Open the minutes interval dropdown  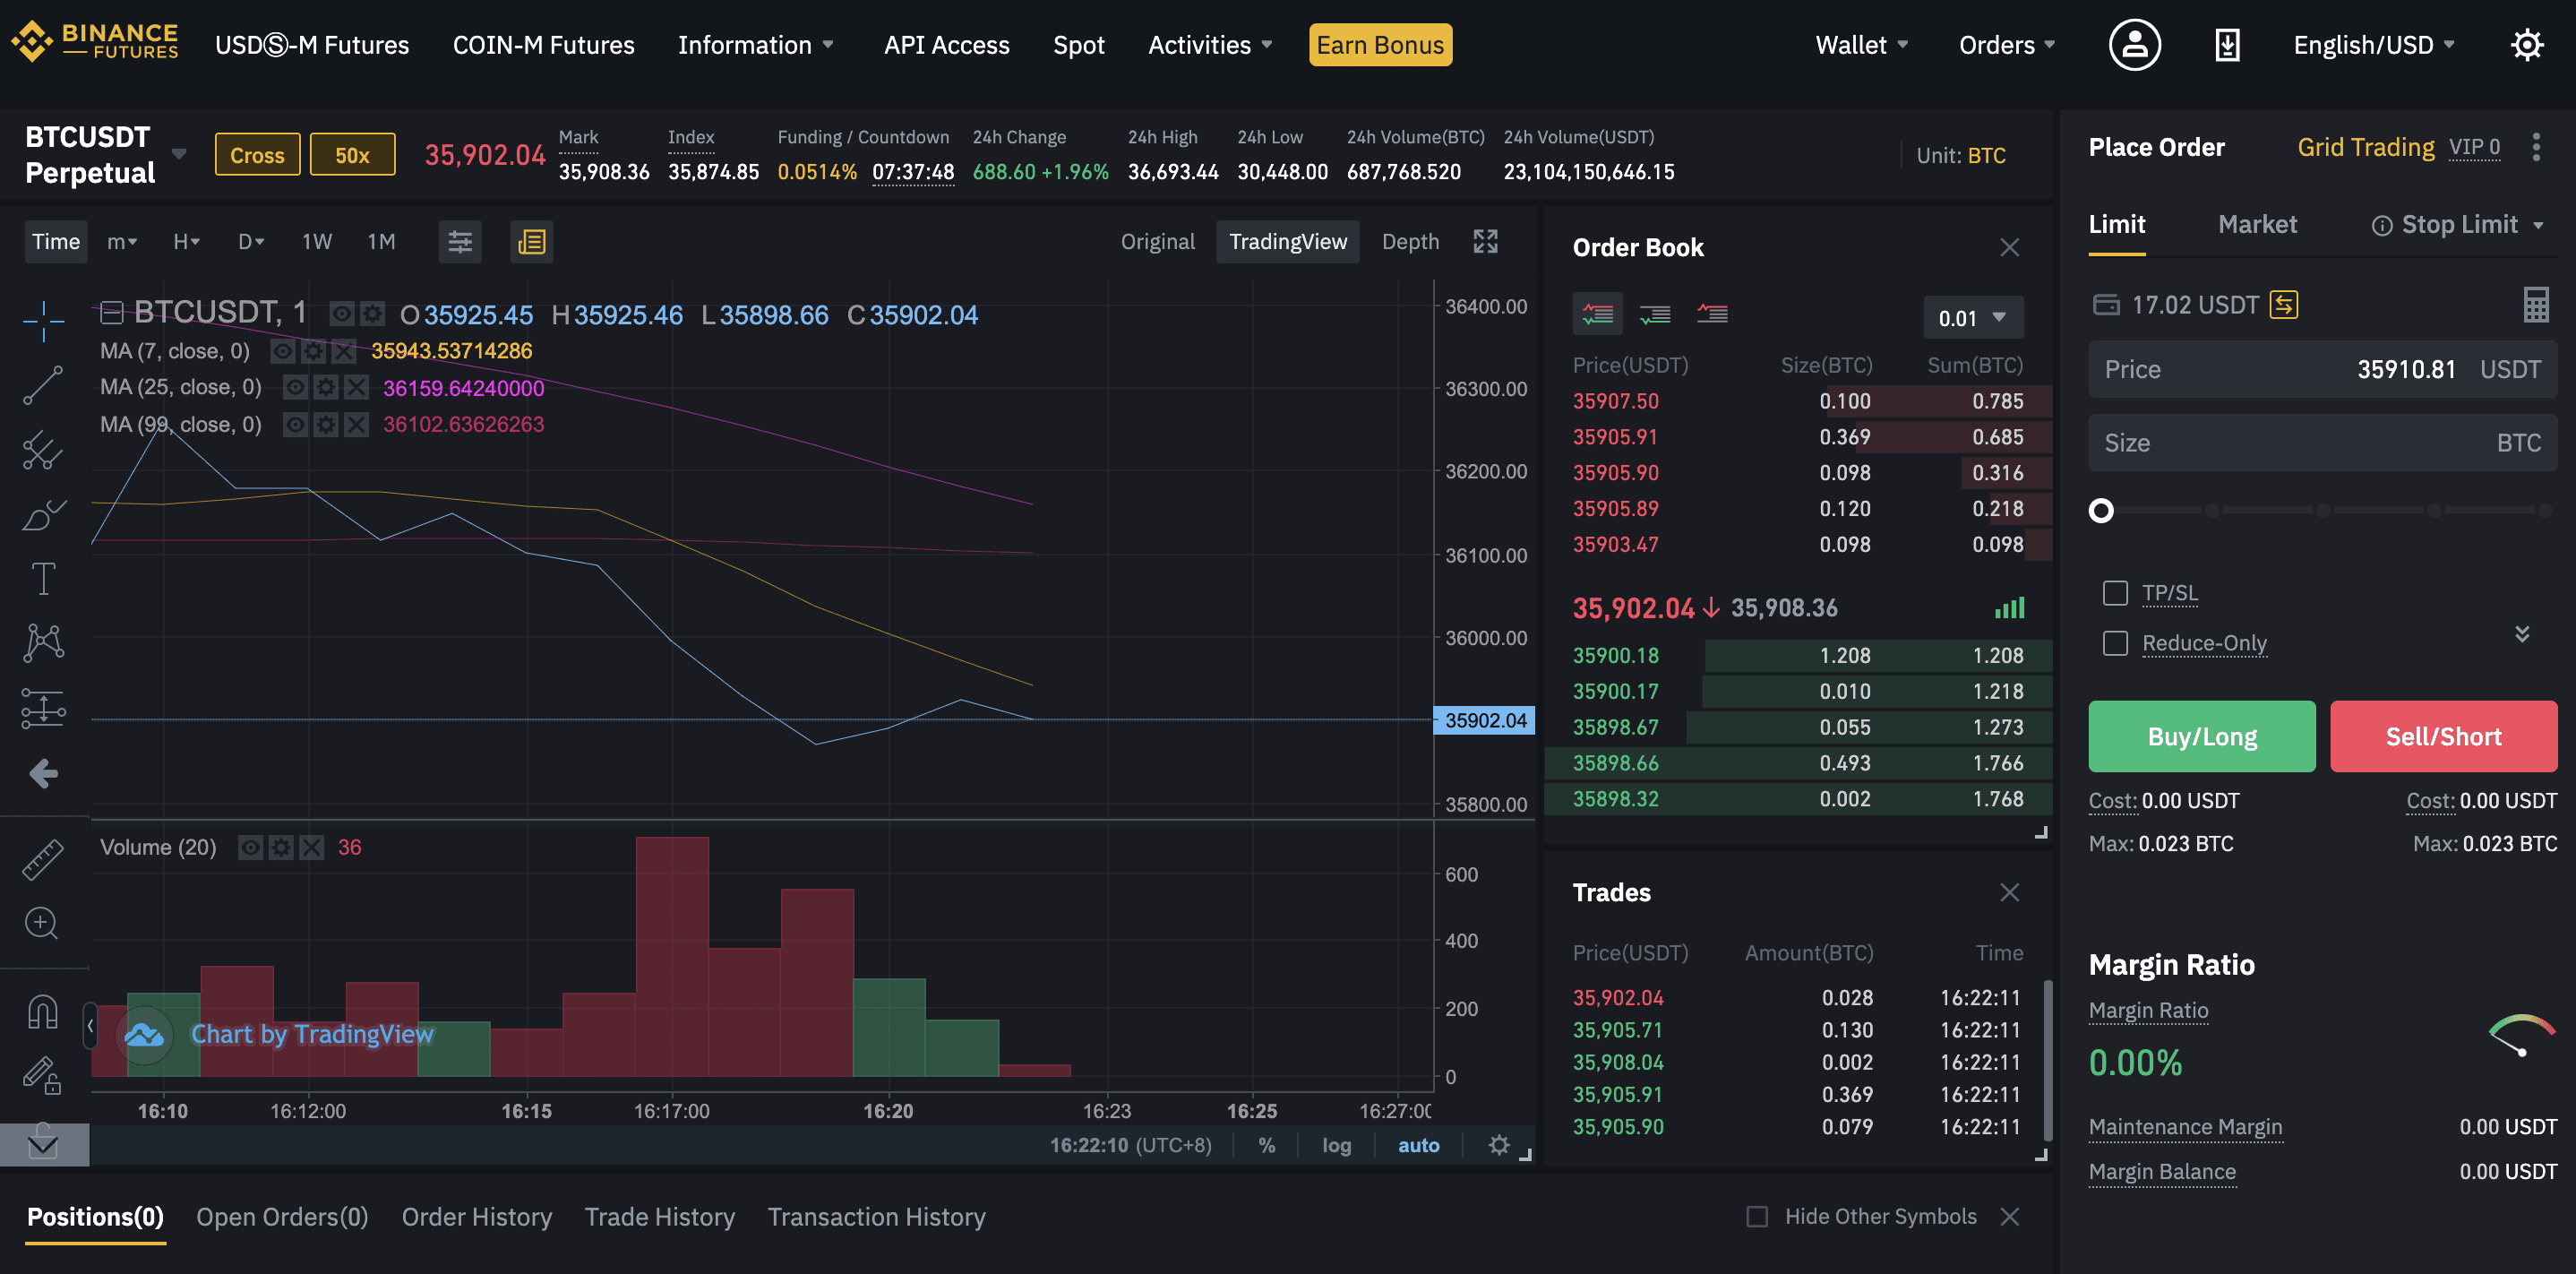[x=122, y=241]
